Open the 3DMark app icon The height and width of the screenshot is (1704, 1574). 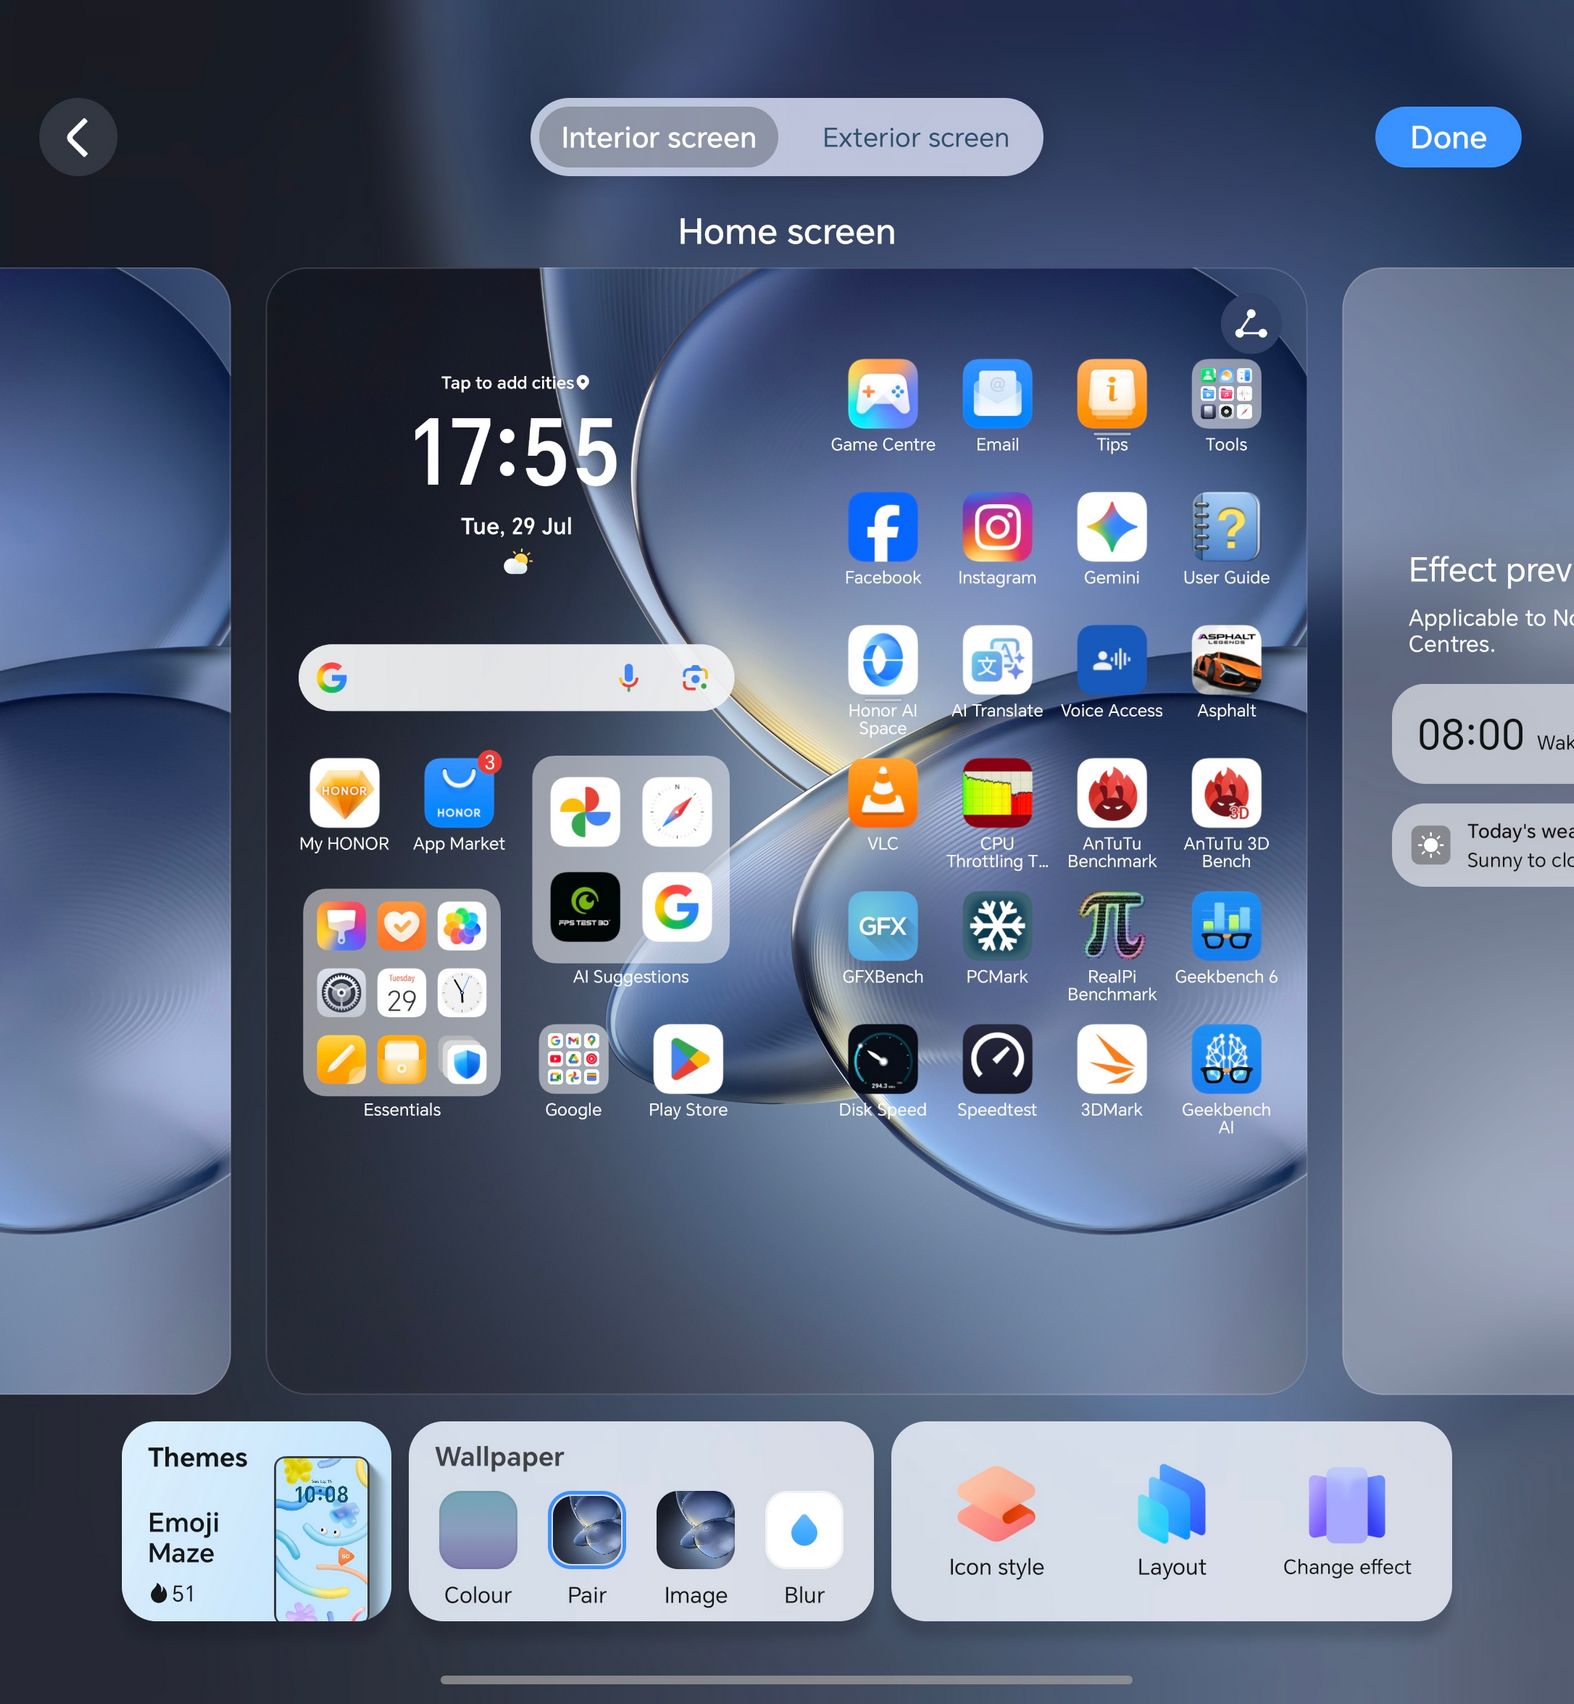[1112, 1059]
